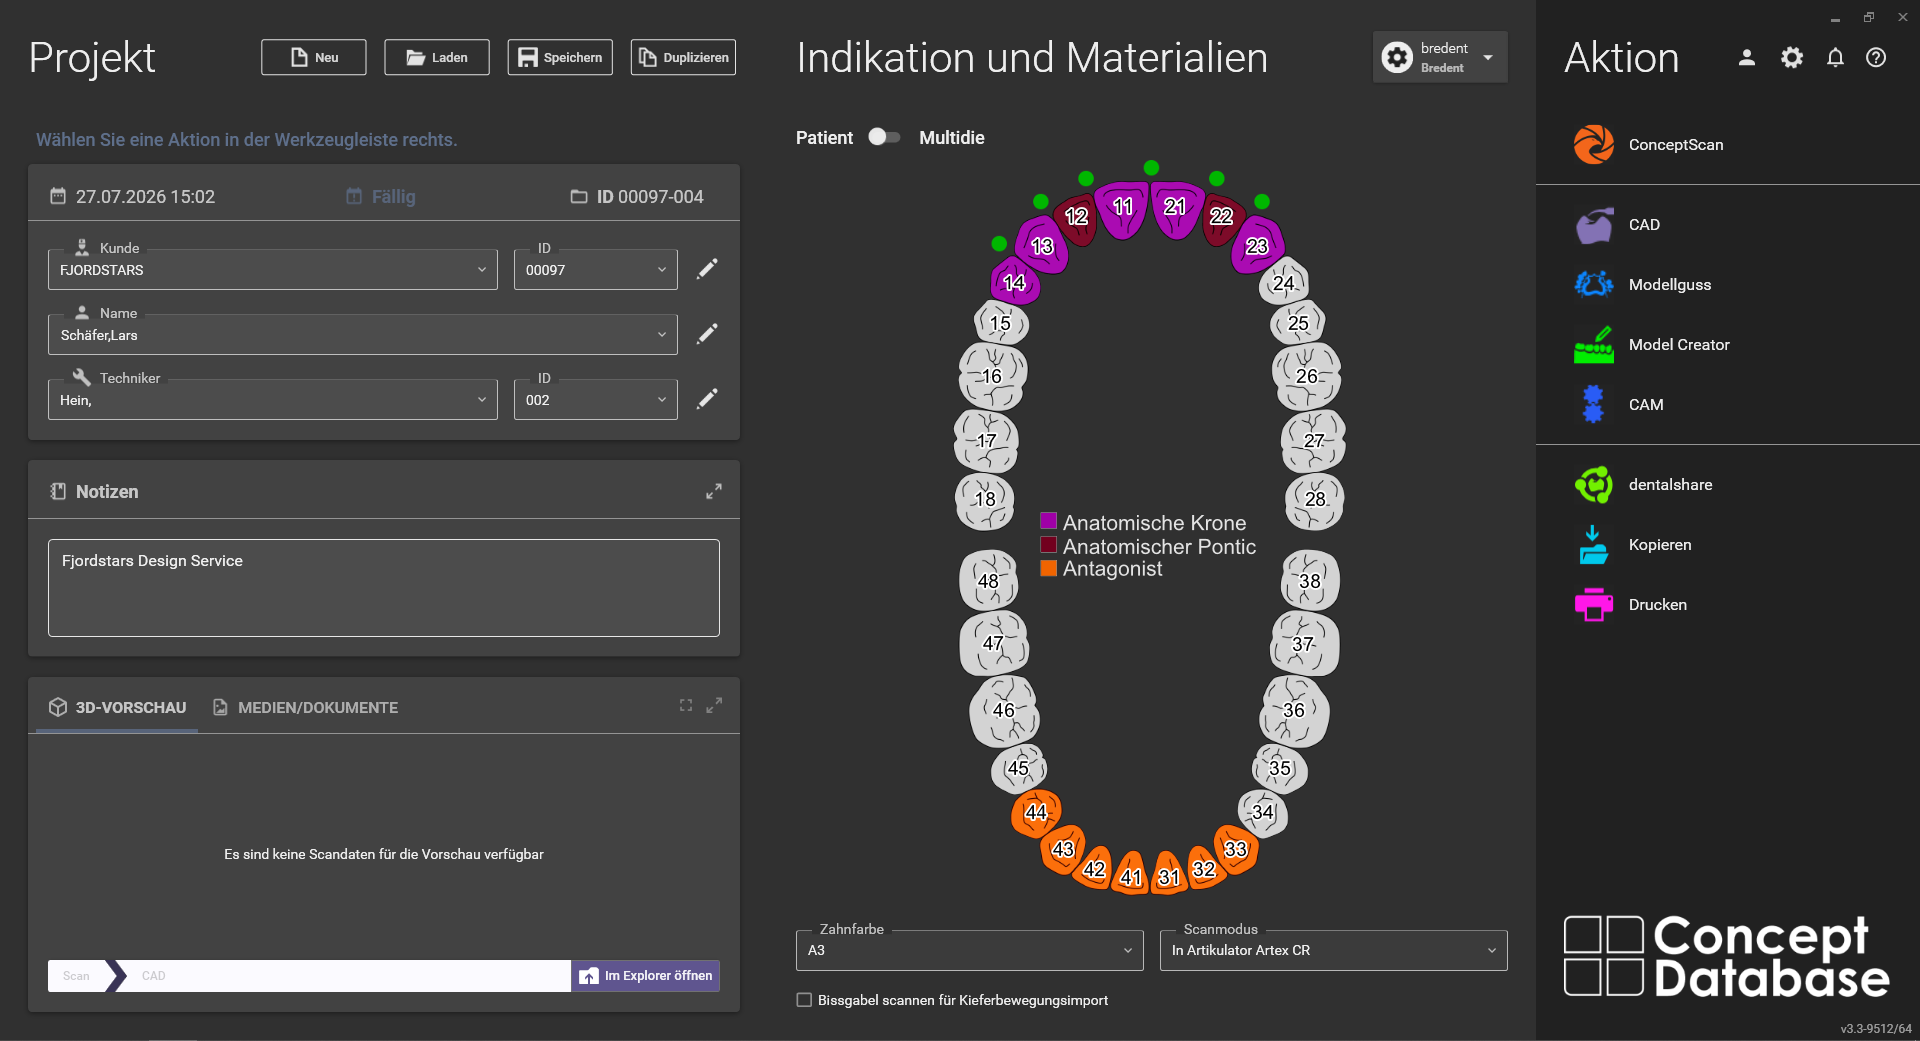Open dentalshare action
Viewport: 1920px width, 1041px height.
click(x=1643, y=485)
